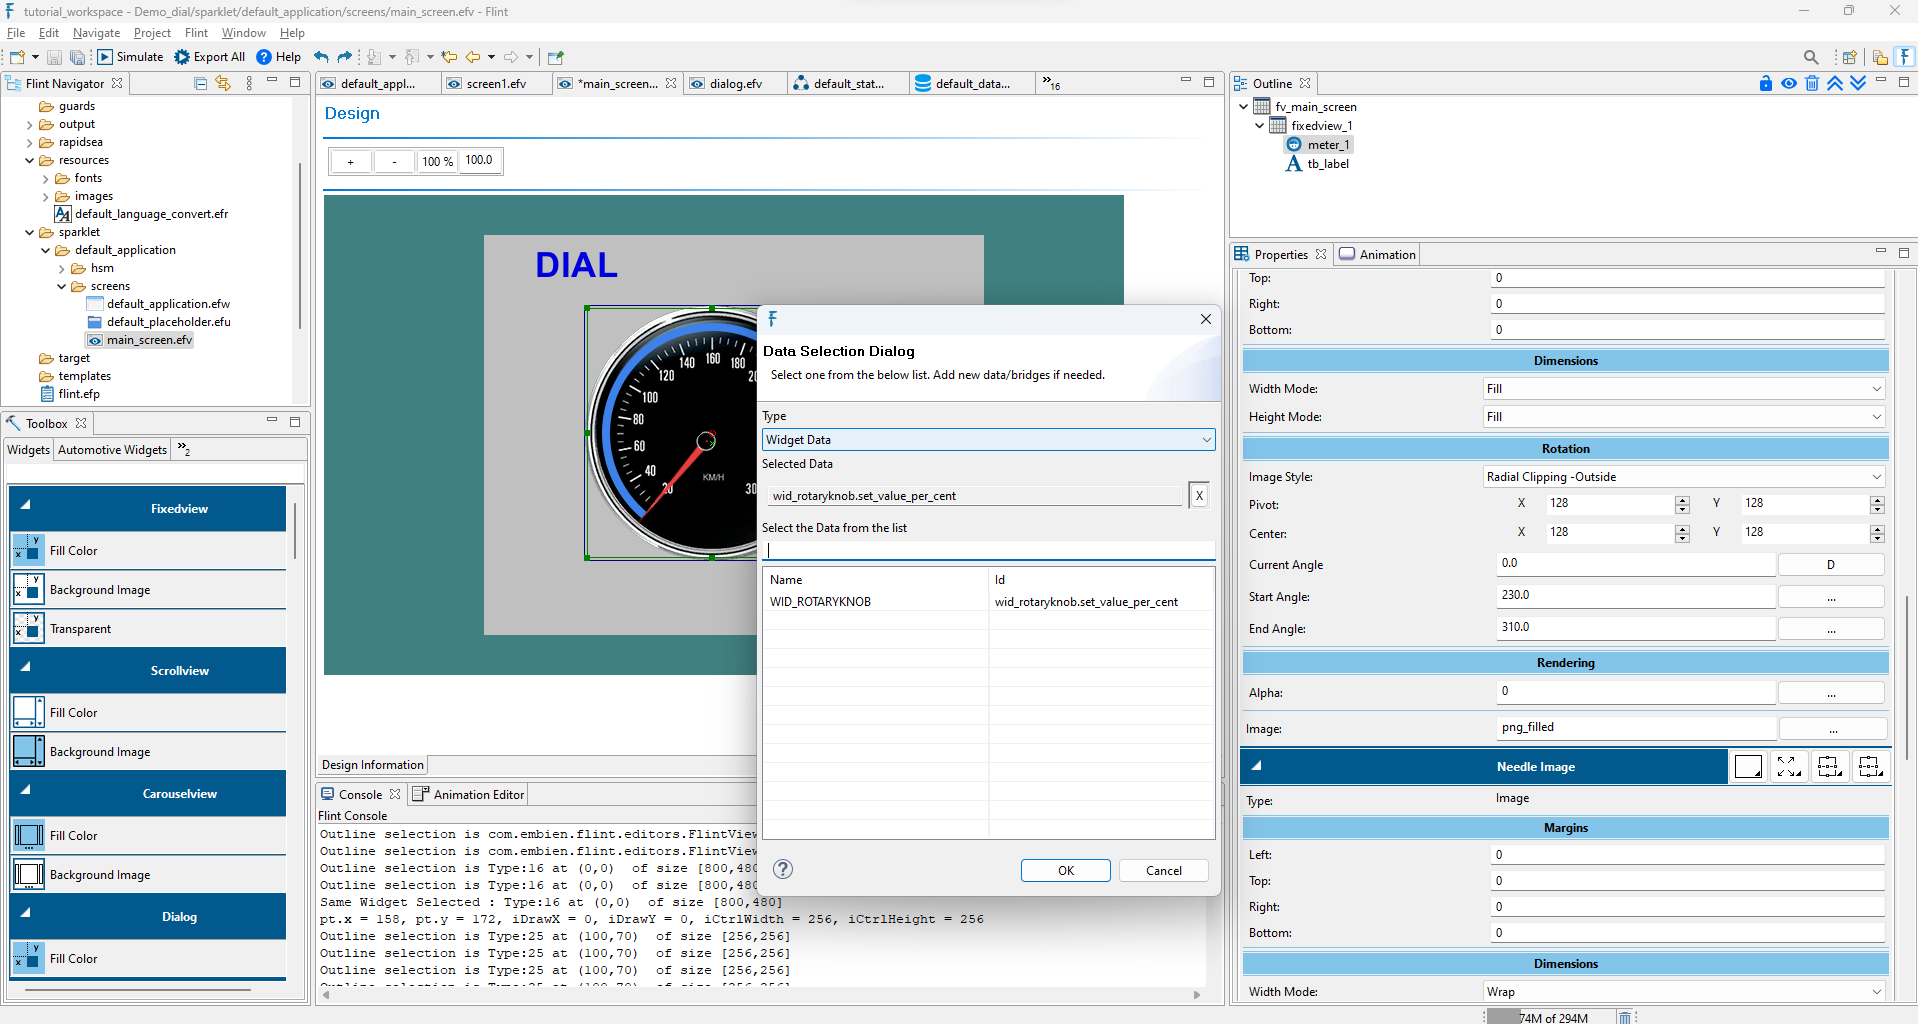Viewport: 1918px width, 1024px height.
Task: Open the Image Style Radial Clipping dropdown
Action: pyautogui.click(x=1684, y=477)
